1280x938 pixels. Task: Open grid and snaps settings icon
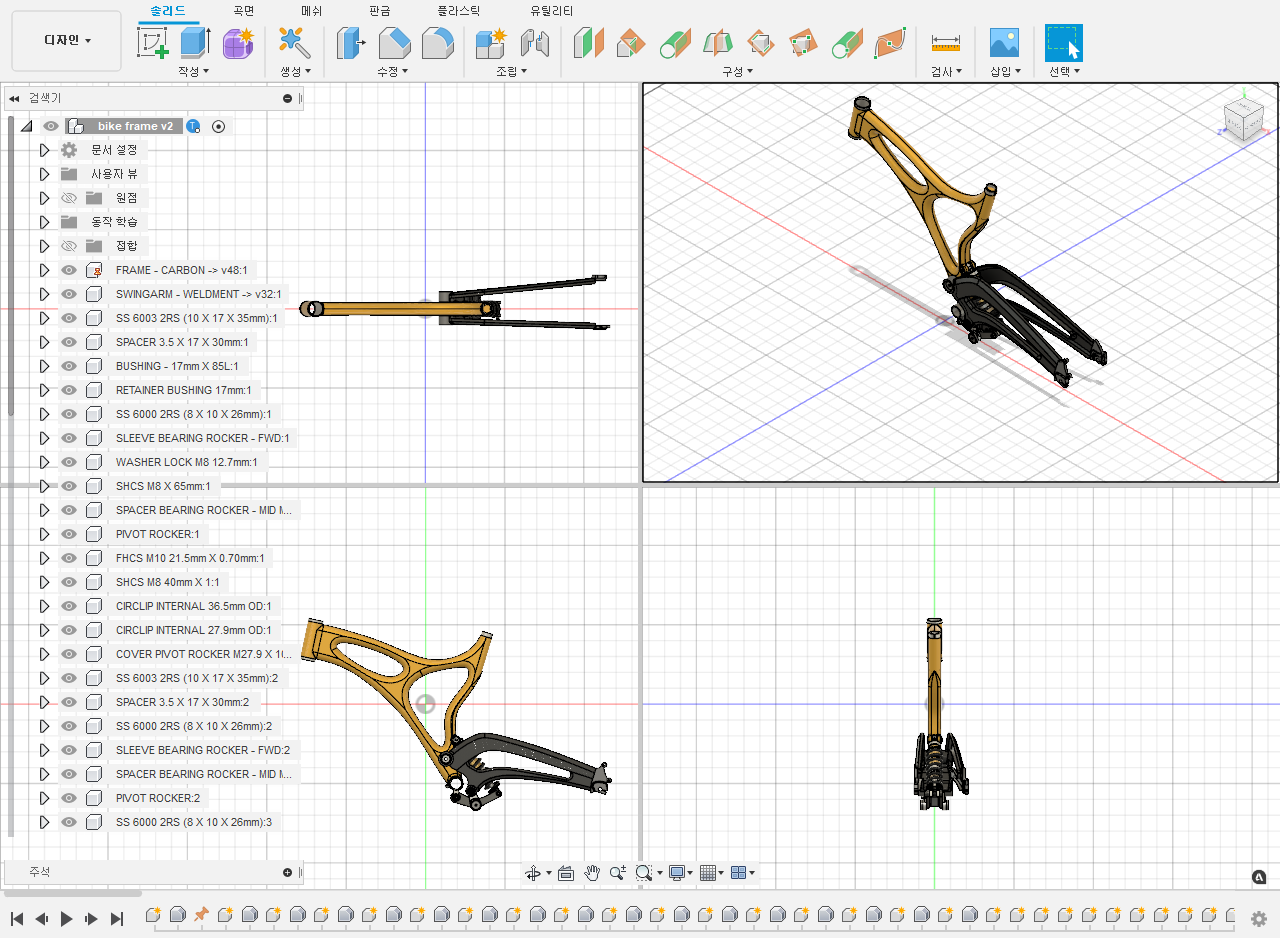tap(709, 873)
